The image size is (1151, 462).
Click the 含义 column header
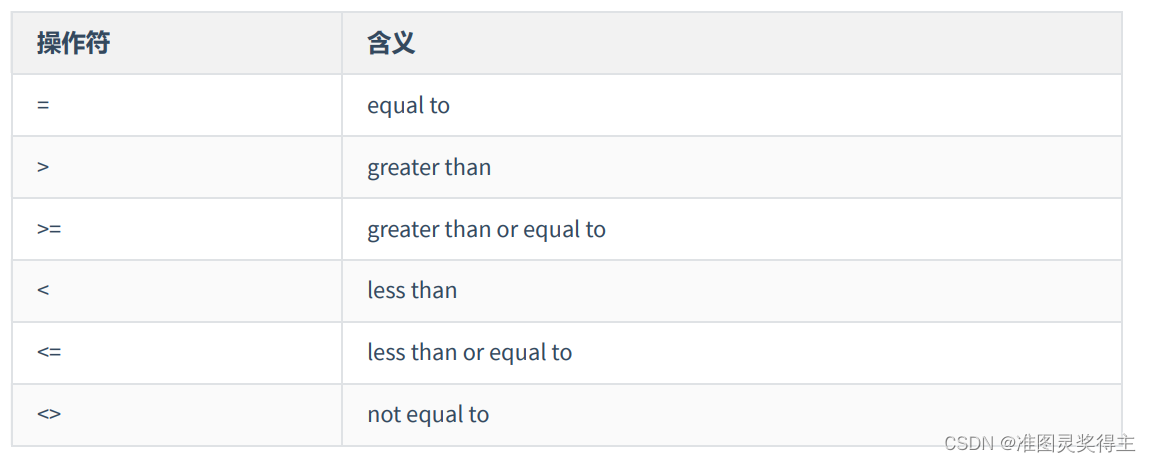click(391, 43)
